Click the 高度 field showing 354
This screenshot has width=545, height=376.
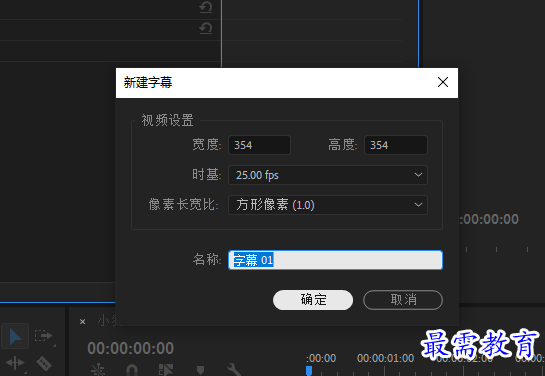click(x=396, y=145)
